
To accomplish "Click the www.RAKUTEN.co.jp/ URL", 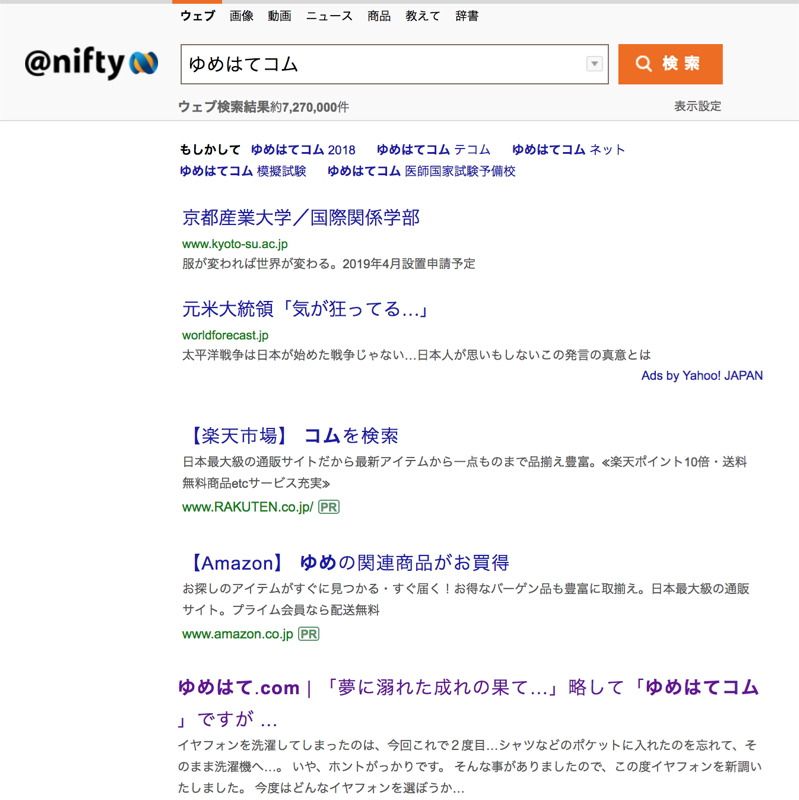I will [x=248, y=507].
